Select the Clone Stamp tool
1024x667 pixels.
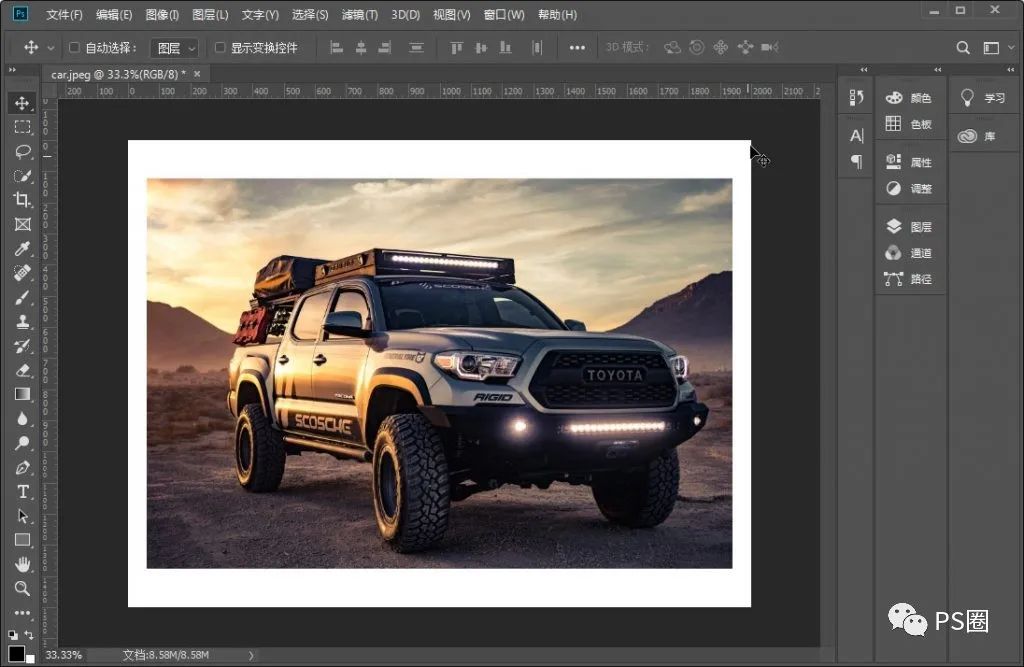22,321
